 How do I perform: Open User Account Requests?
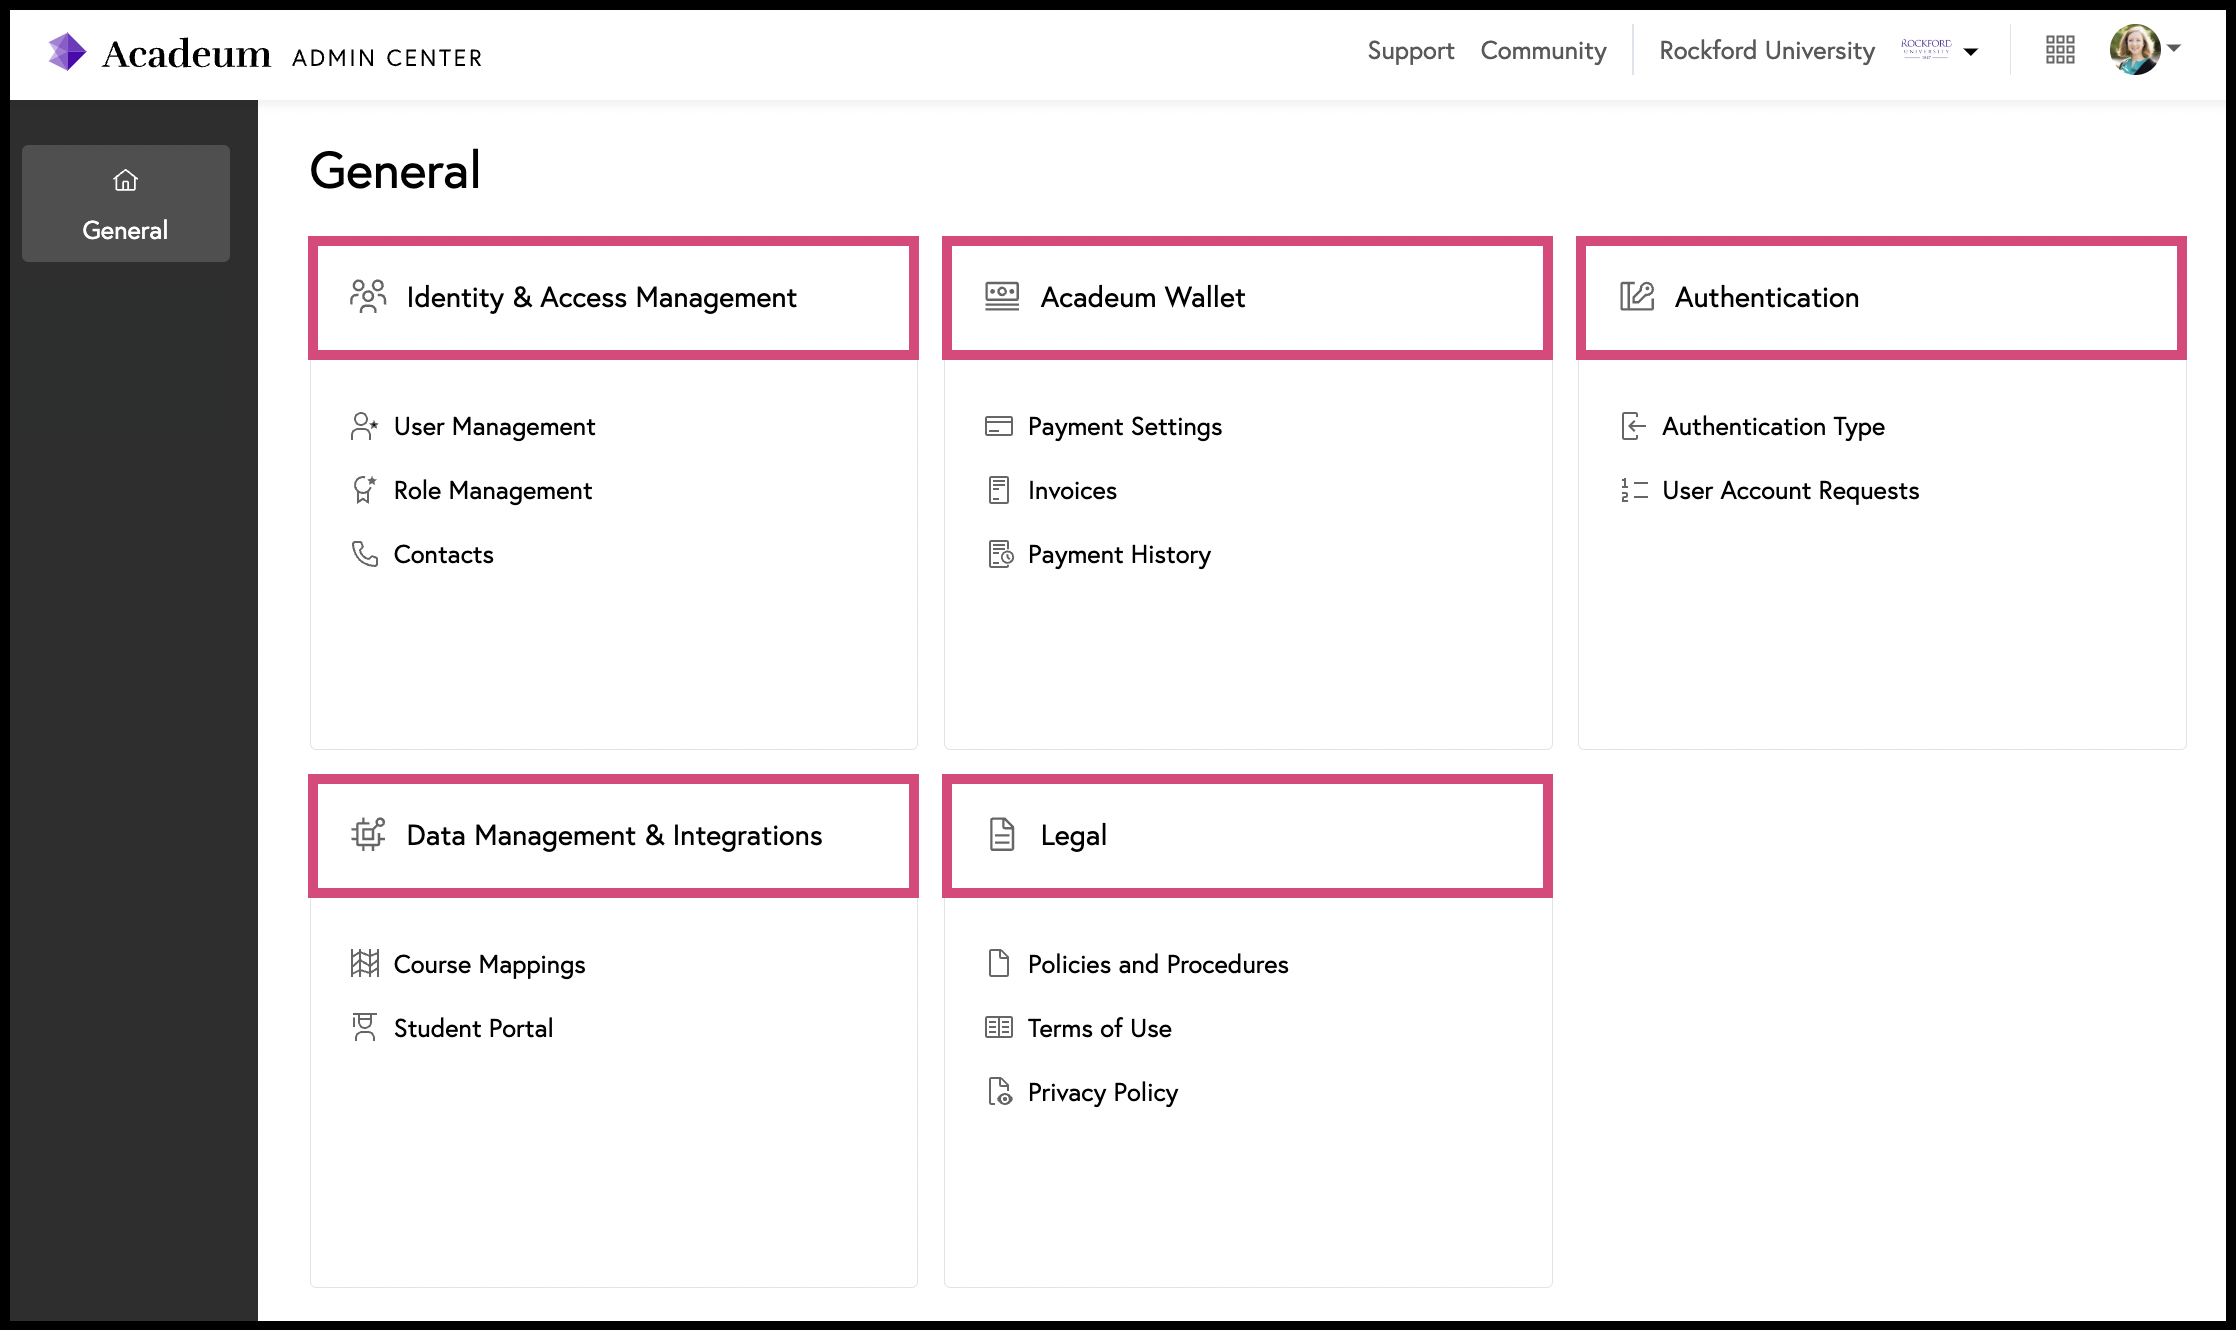1790,491
